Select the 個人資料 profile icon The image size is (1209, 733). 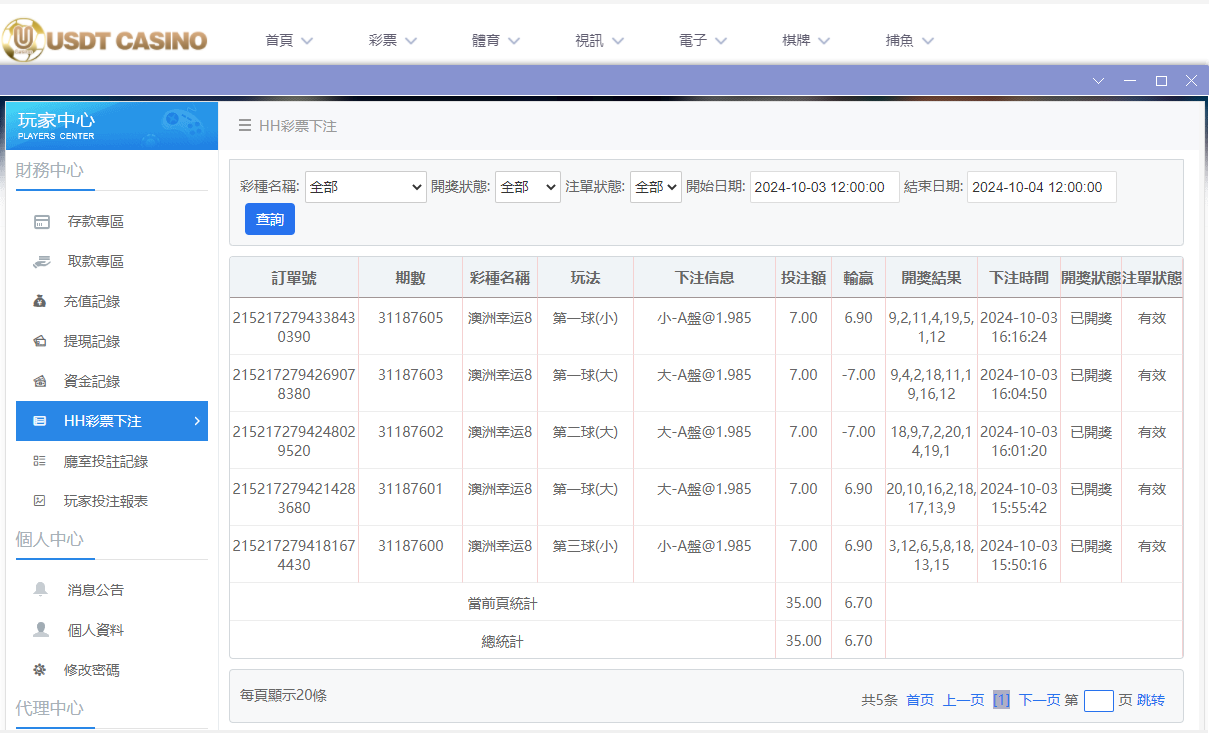pos(41,629)
